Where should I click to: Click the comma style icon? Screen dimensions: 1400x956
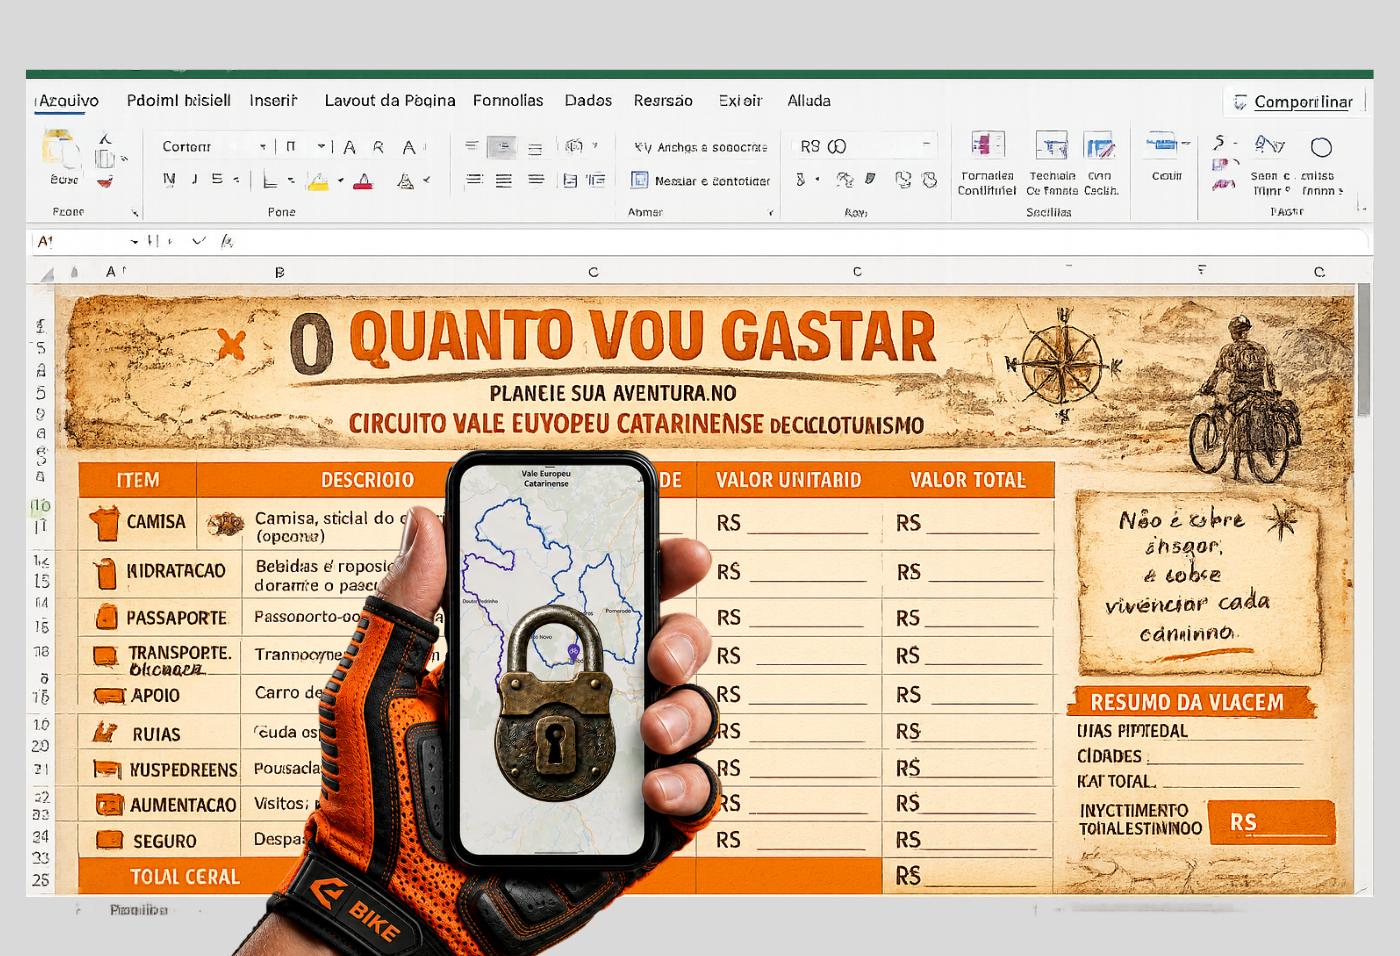pyautogui.click(x=871, y=179)
